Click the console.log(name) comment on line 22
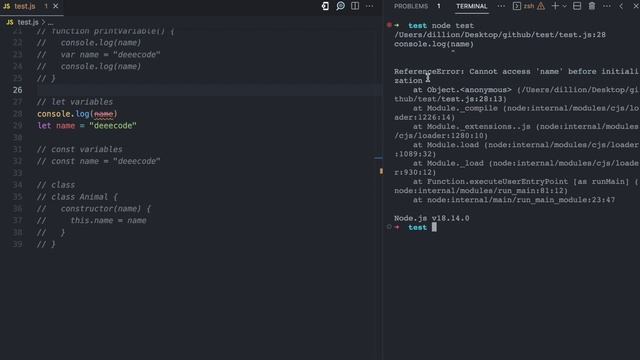 coord(89,43)
